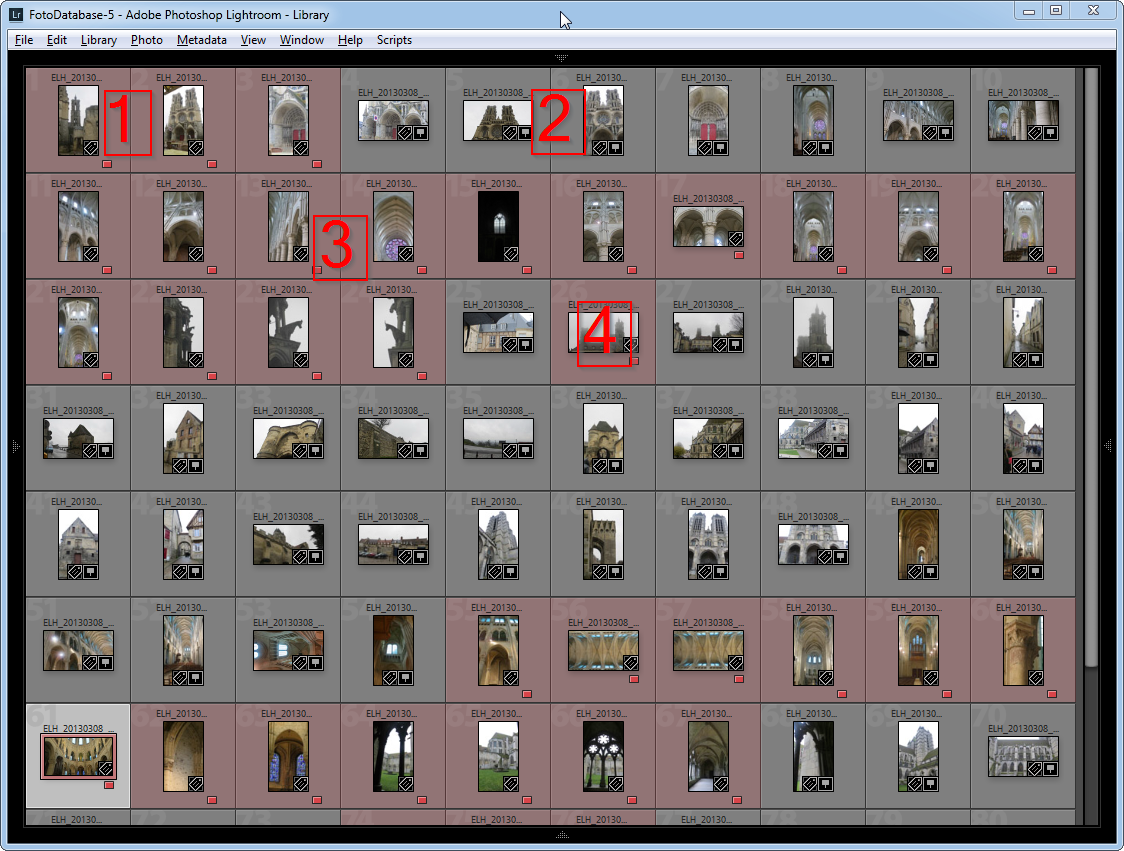Click the map location badge on photo 6
The image size is (1124, 851).
[616, 148]
